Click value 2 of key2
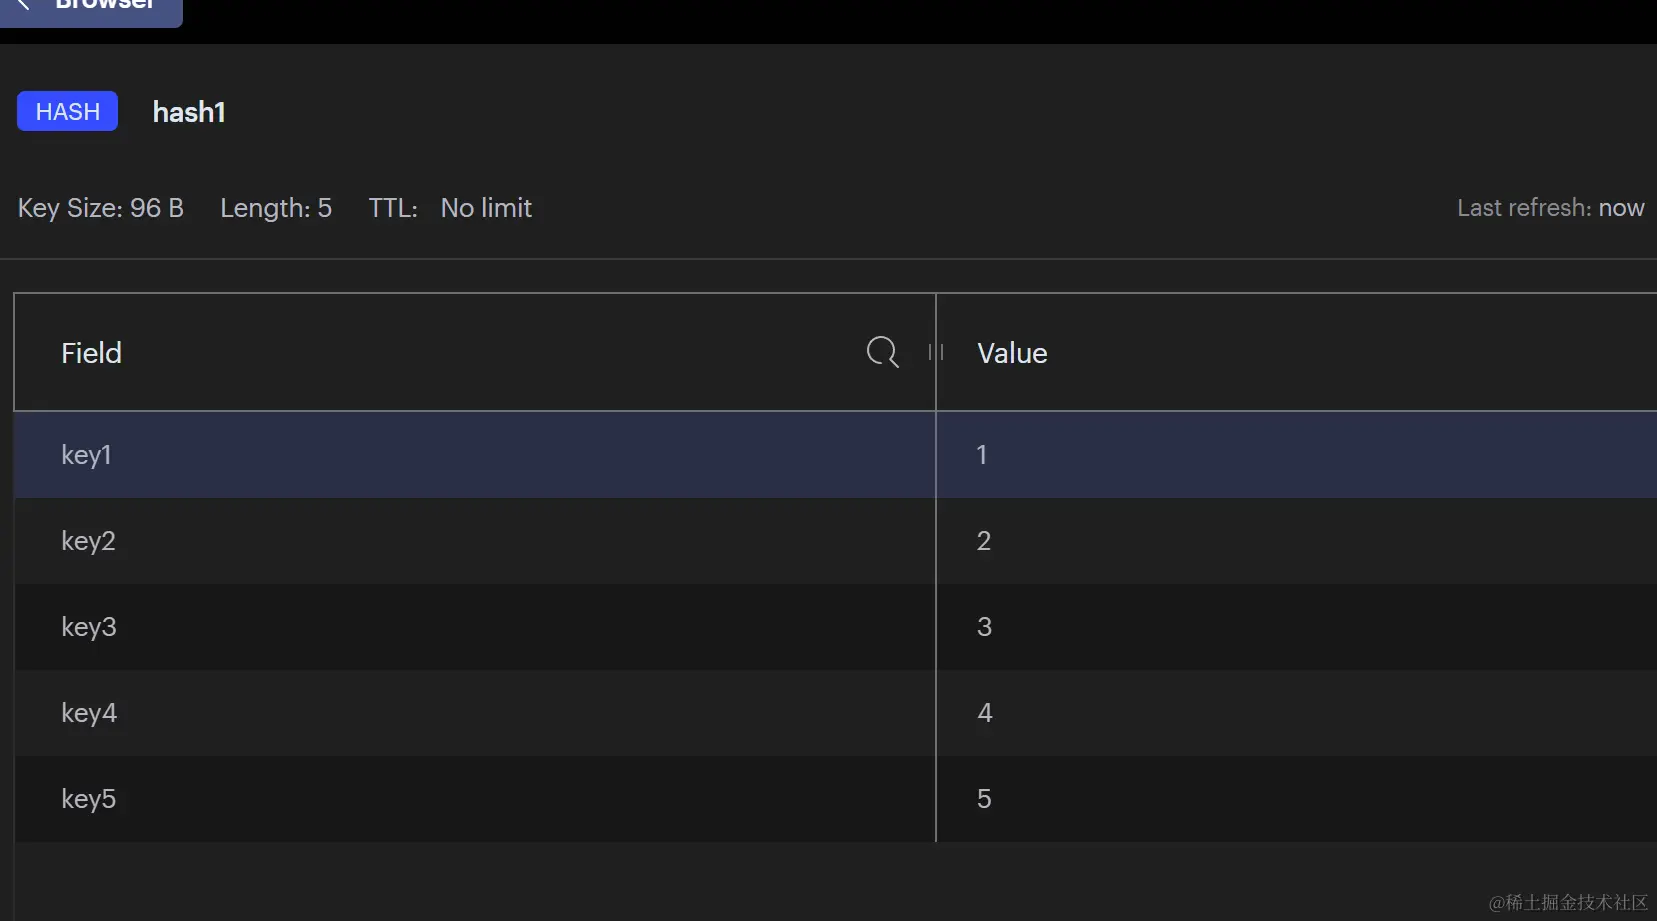 pyautogui.click(x=984, y=541)
